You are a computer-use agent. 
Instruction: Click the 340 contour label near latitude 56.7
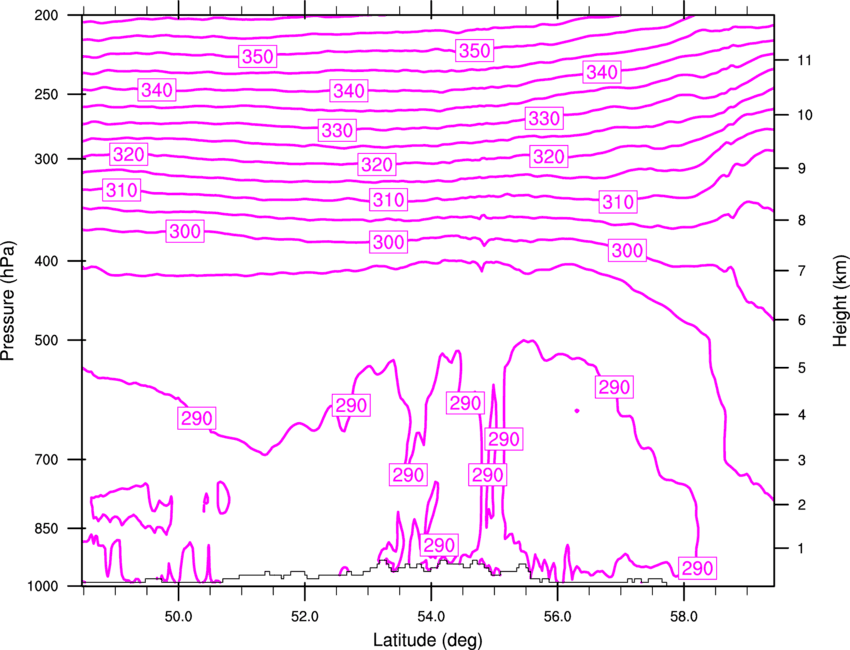[x=602, y=72]
